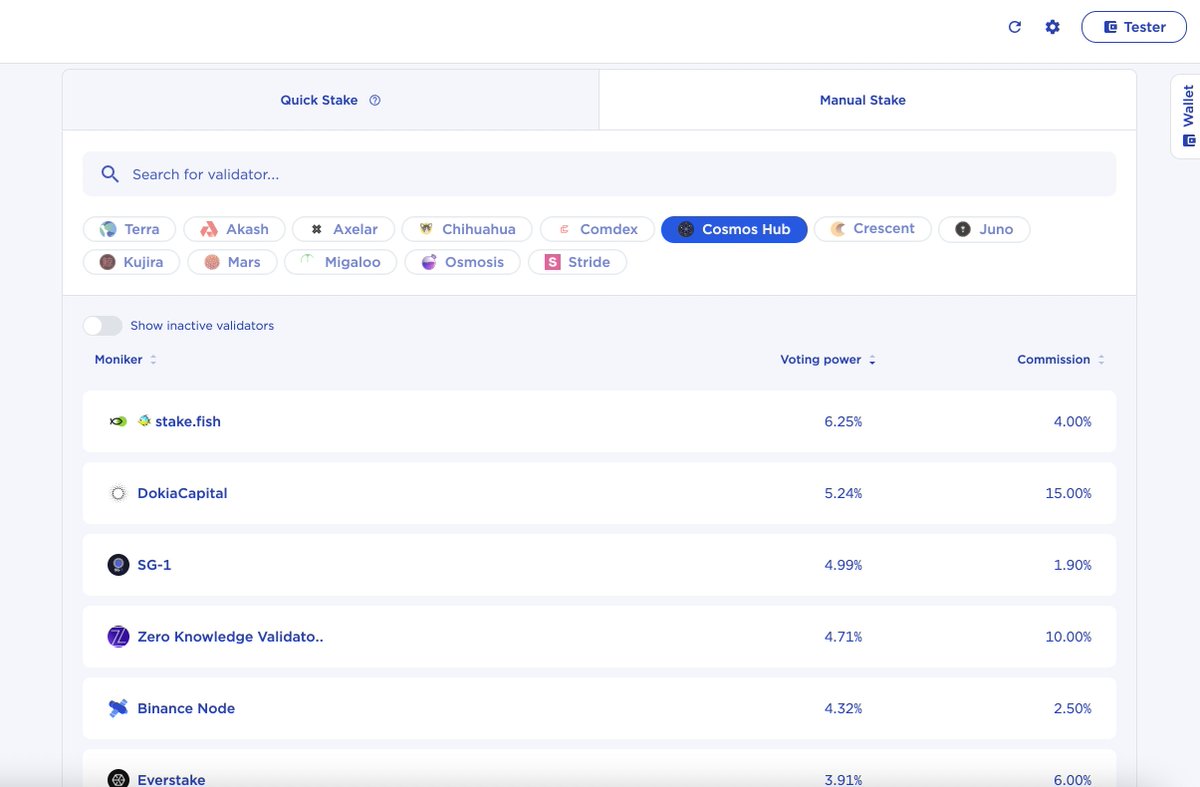Click the DokiaCapital validator logo
The height and width of the screenshot is (787, 1200).
(118, 493)
